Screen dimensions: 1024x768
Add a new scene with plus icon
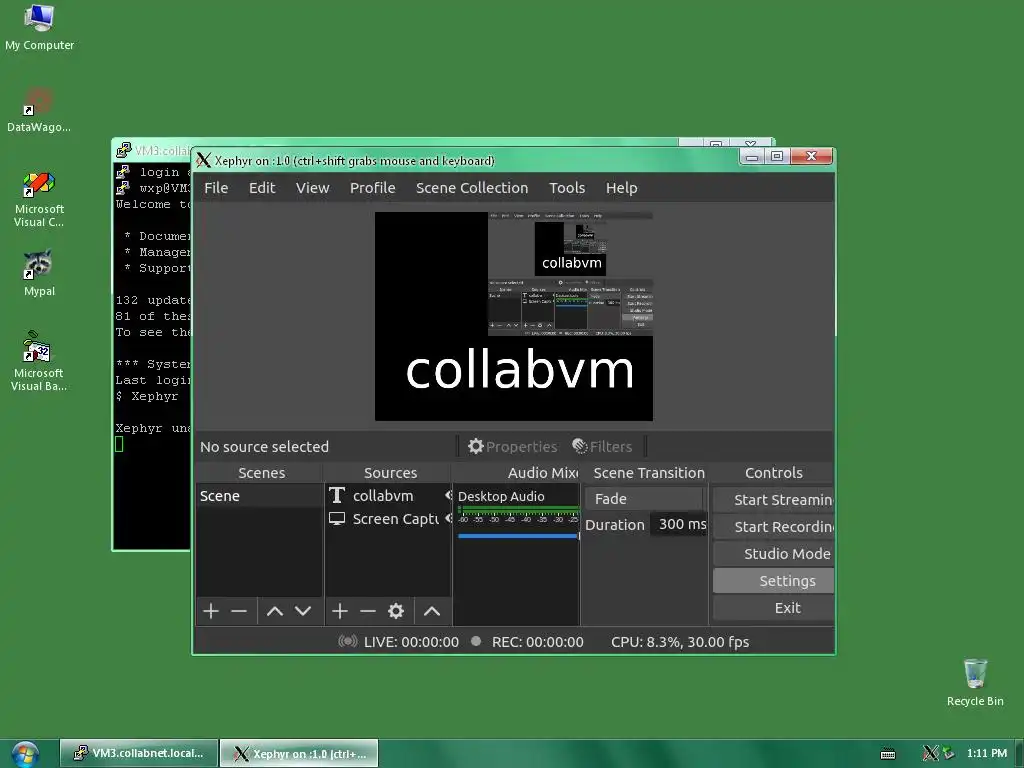coord(210,611)
